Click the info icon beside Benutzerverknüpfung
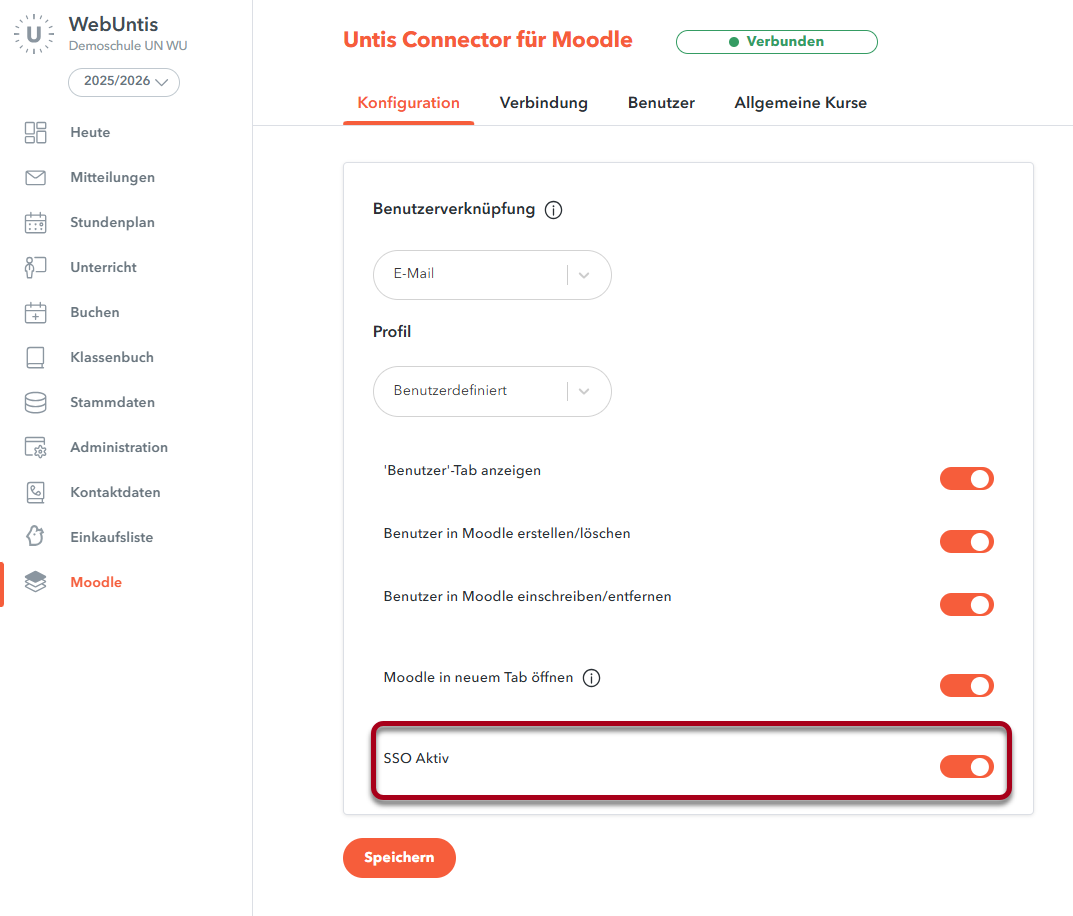 pyautogui.click(x=554, y=210)
